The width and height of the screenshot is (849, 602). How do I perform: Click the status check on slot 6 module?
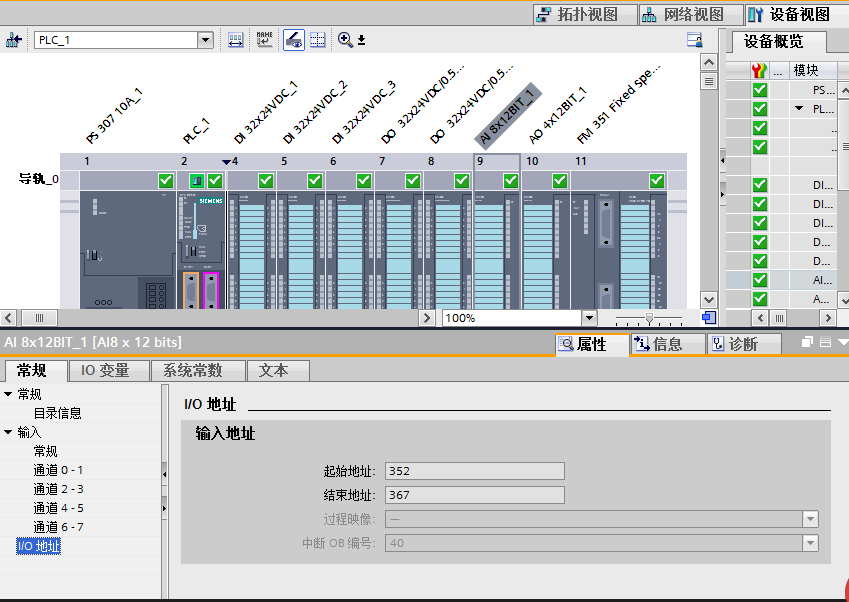click(364, 180)
